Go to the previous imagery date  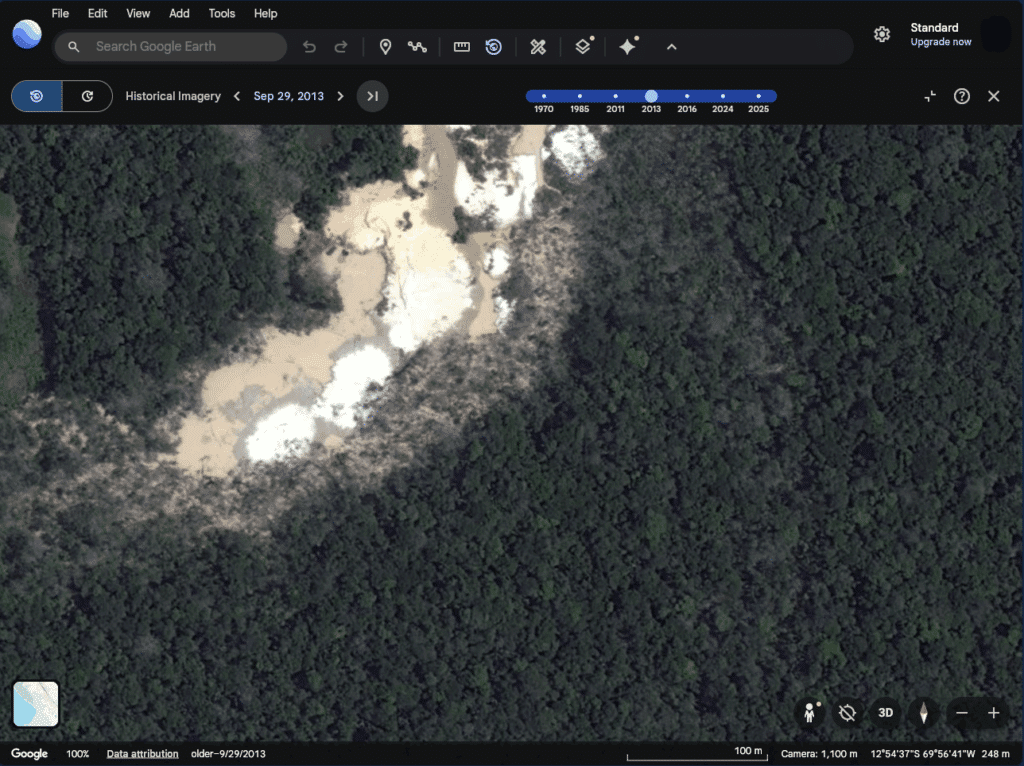click(237, 96)
